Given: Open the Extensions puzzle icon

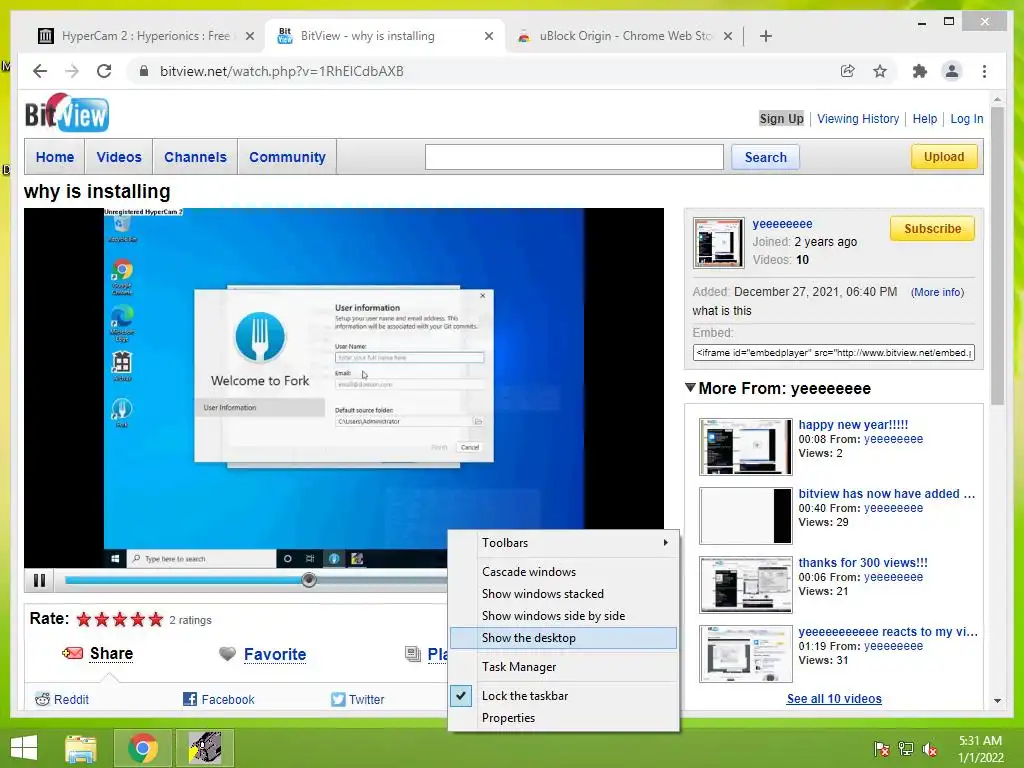Looking at the screenshot, I should click(920, 71).
